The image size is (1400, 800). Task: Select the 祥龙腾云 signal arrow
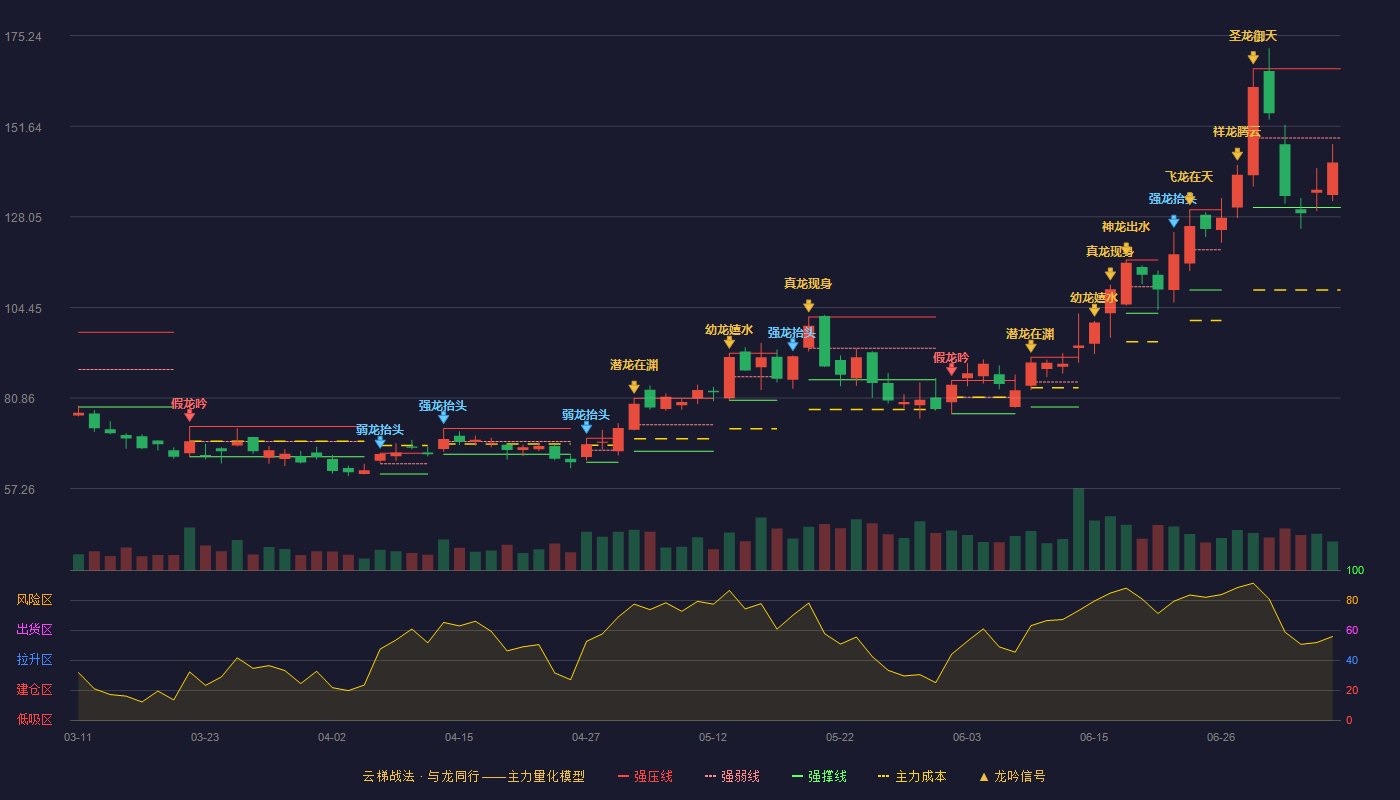coord(1237,154)
